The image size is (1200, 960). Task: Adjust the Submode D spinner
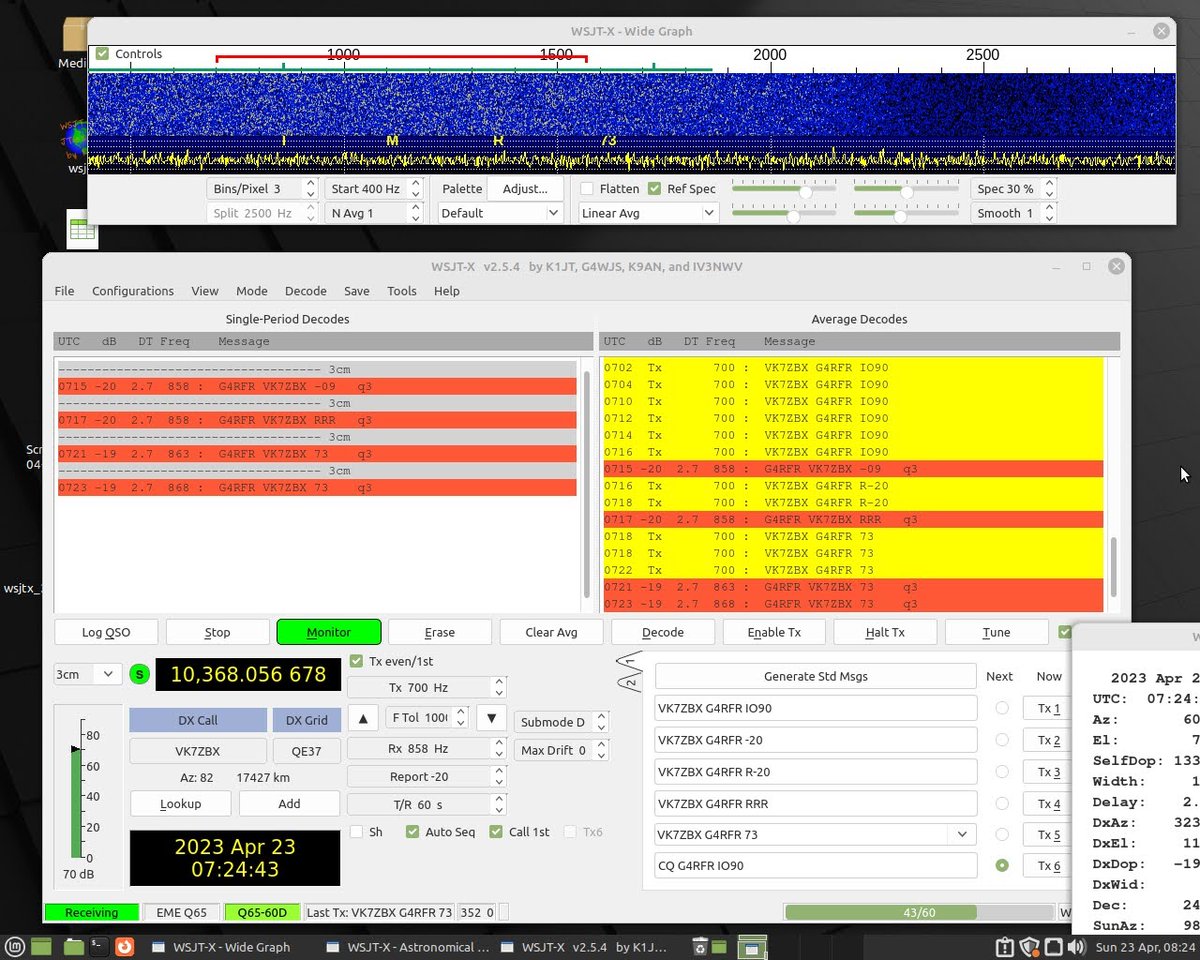(601, 722)
